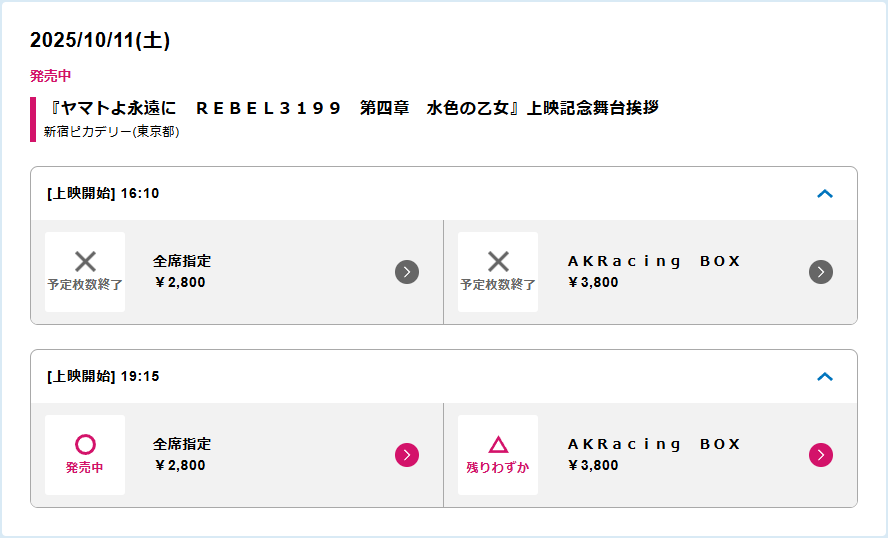
Task: Click the sold-out X icon for 16:10 AKRacing BOX
Action: coord(498,262)
